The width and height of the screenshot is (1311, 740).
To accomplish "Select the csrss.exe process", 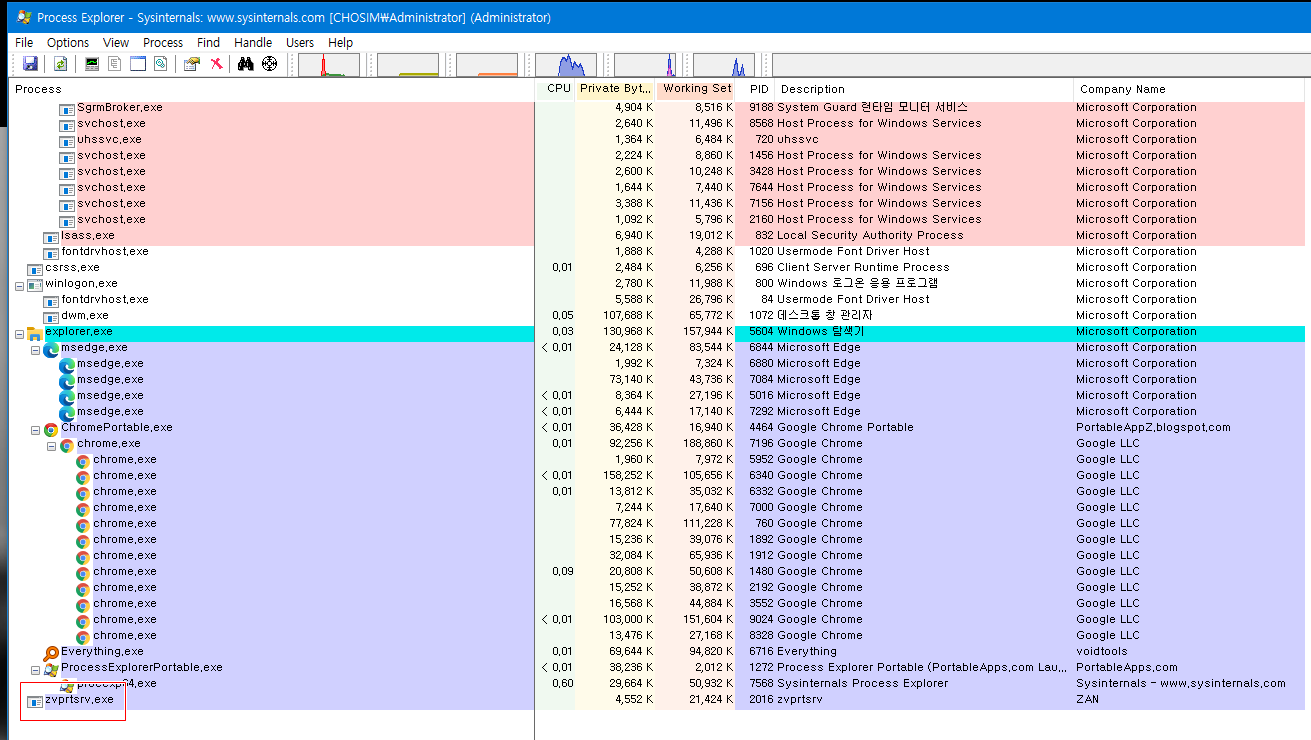I will (72, 268).
